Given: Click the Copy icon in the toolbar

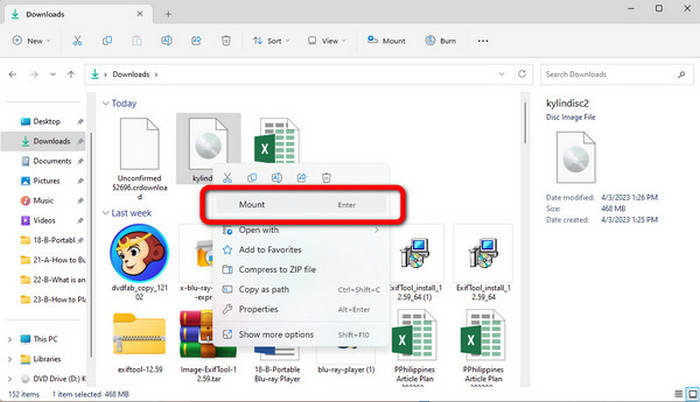Looking at the screenshot, I should click(107, 41).
